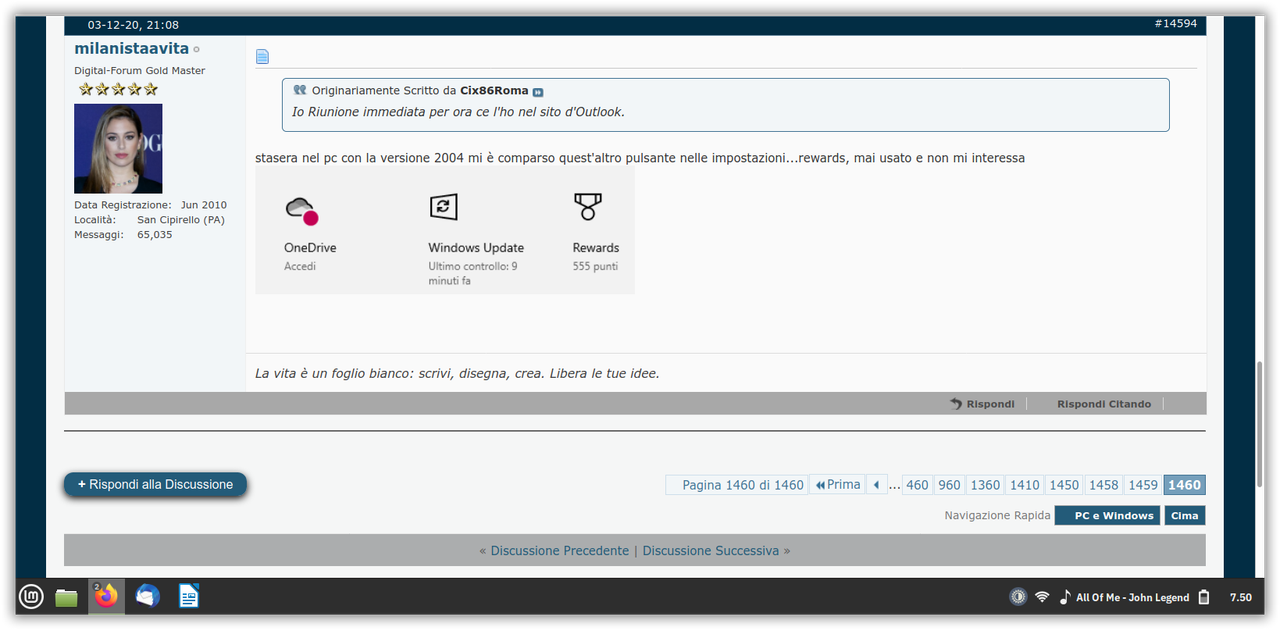Open Discussione Successiva thread
The width and height of the screenshot is (1280, 630).
coord(711,551)
